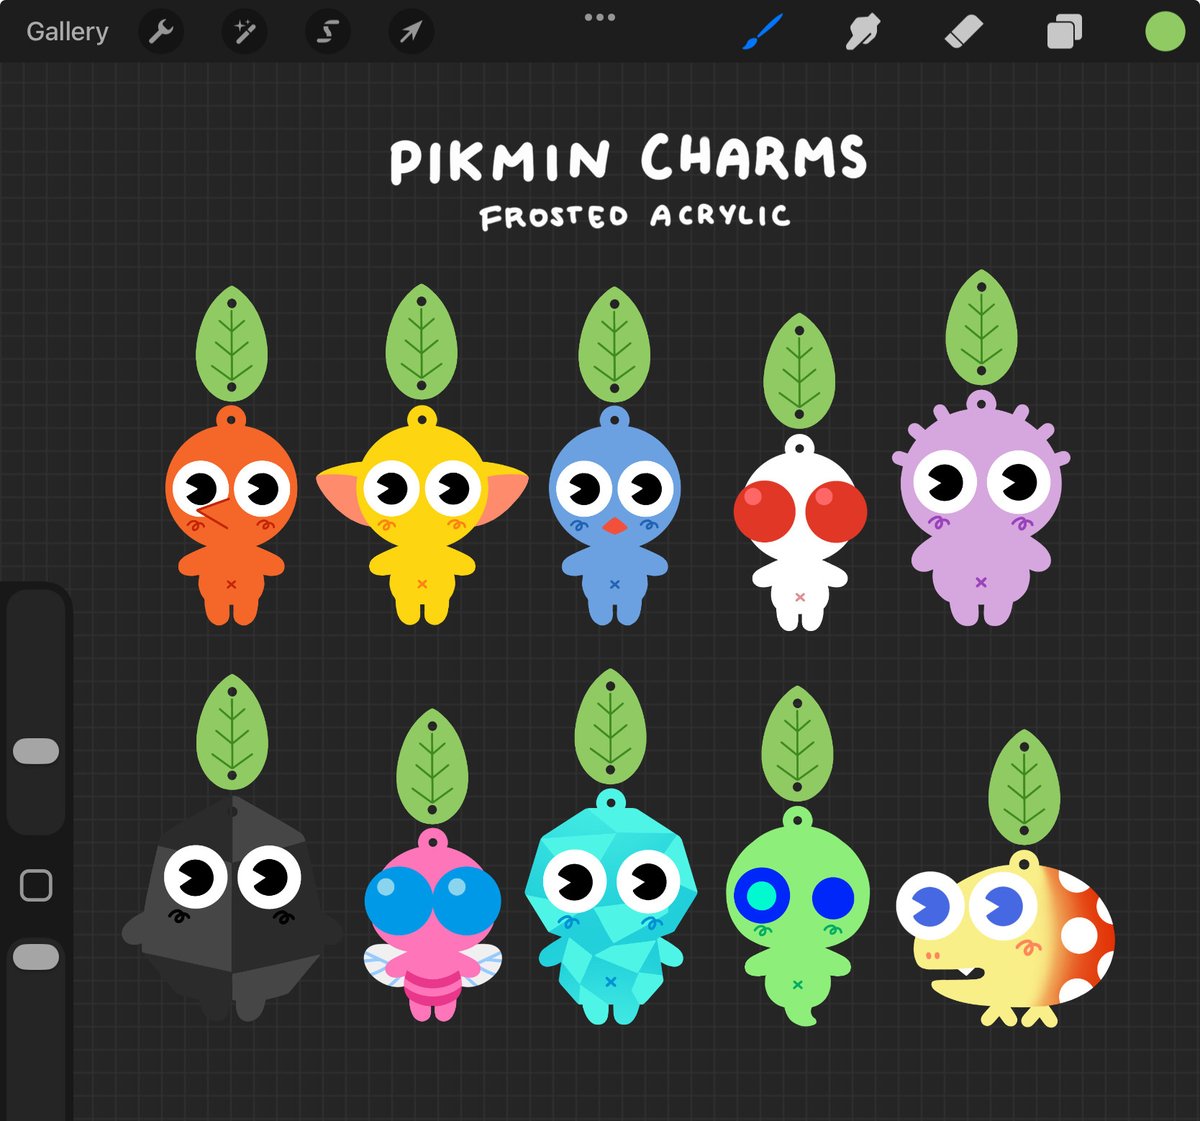Image resolution: width=1200 pixels, height=1121 pixels.
Task: Switch to the Paint brush tool
Action: [758, 31]
